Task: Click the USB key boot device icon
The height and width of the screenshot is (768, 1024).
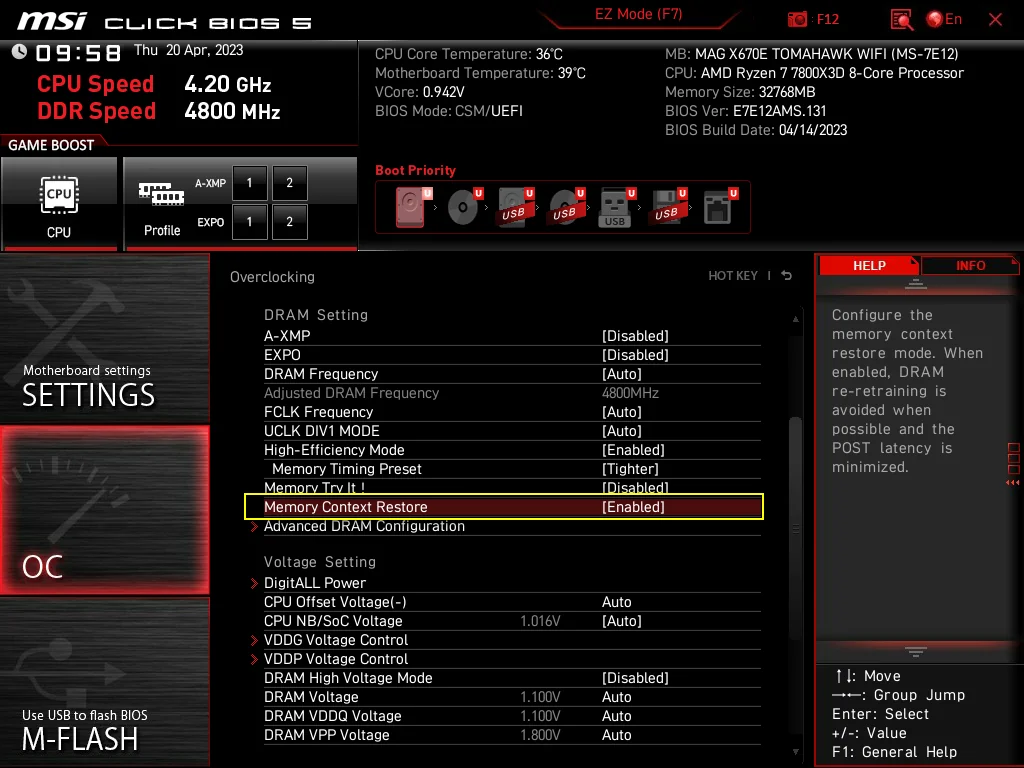Action: pyautogui.click(x=615, y=208)
